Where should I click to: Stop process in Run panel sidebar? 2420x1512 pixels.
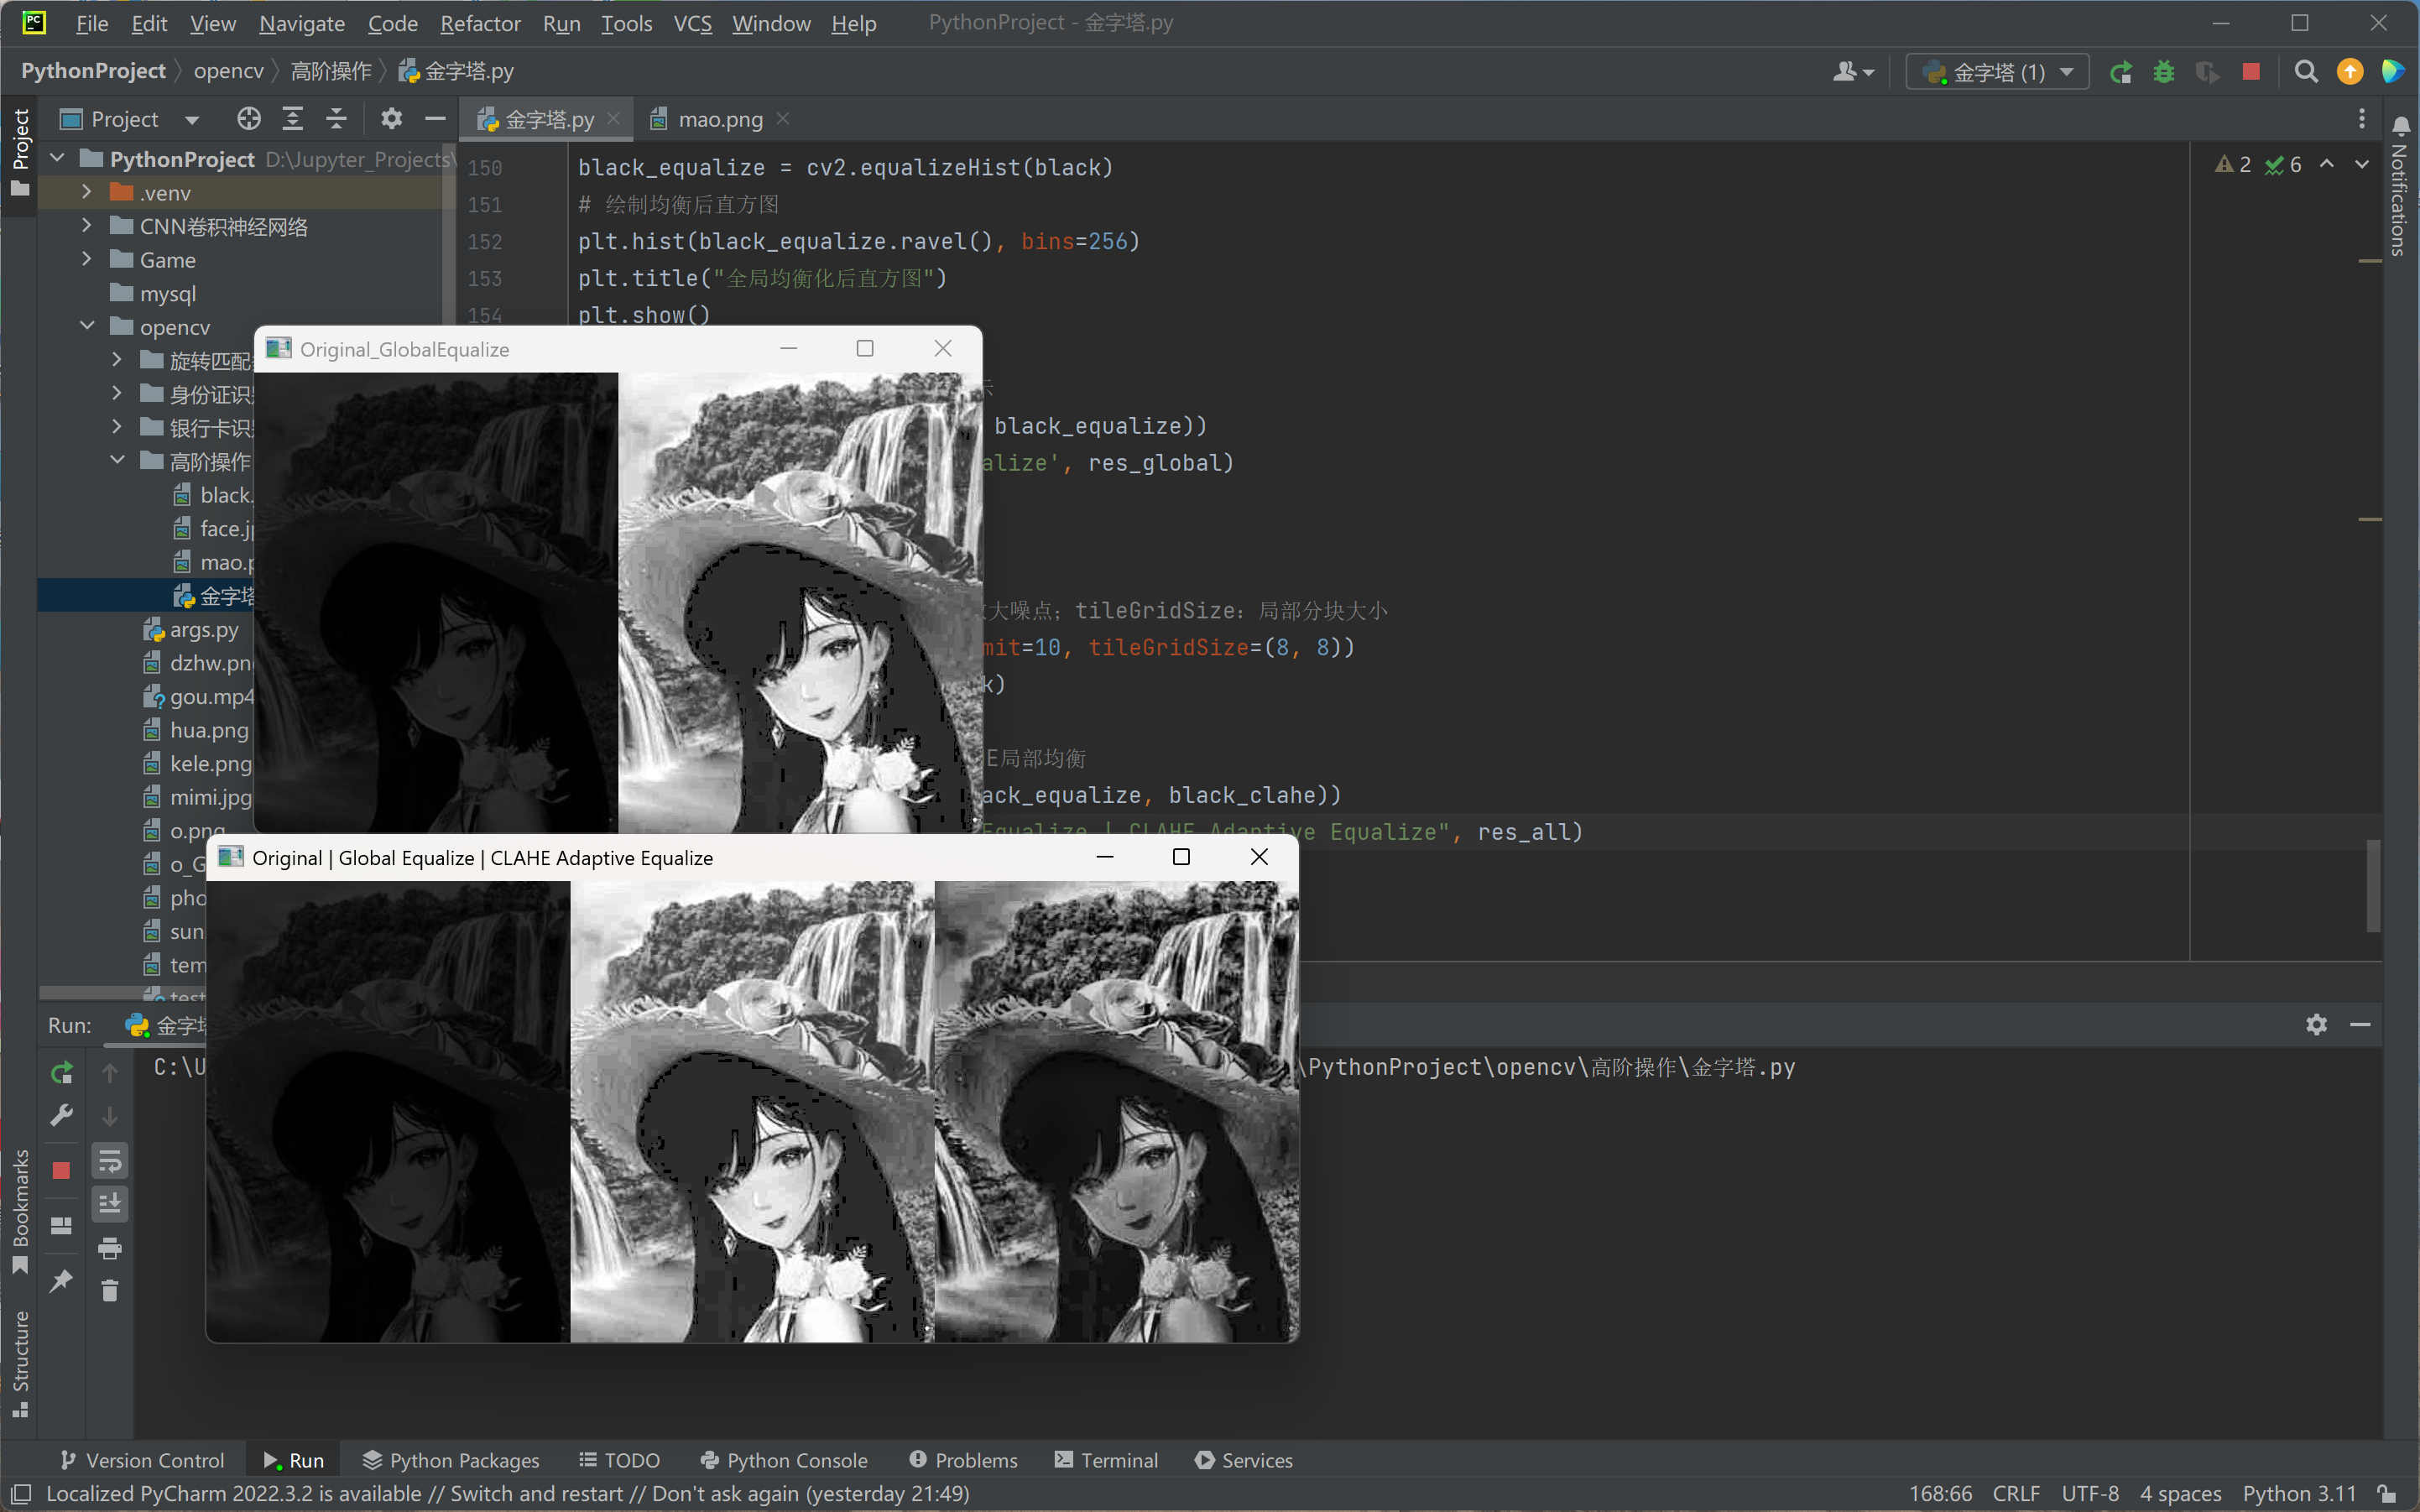click(61, 1170)
